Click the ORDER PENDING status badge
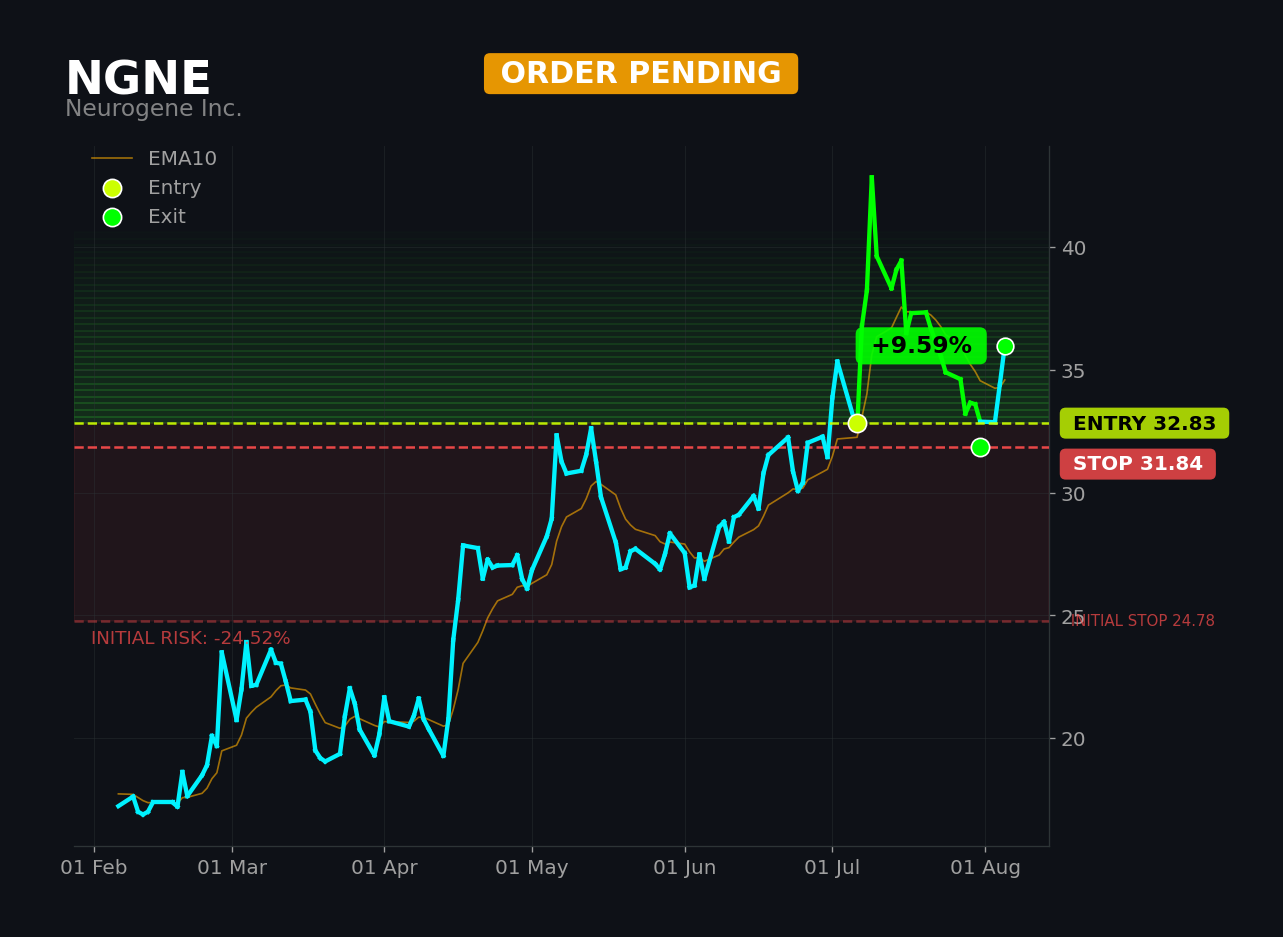1283x937 pixels. click(x=641, y=74)
